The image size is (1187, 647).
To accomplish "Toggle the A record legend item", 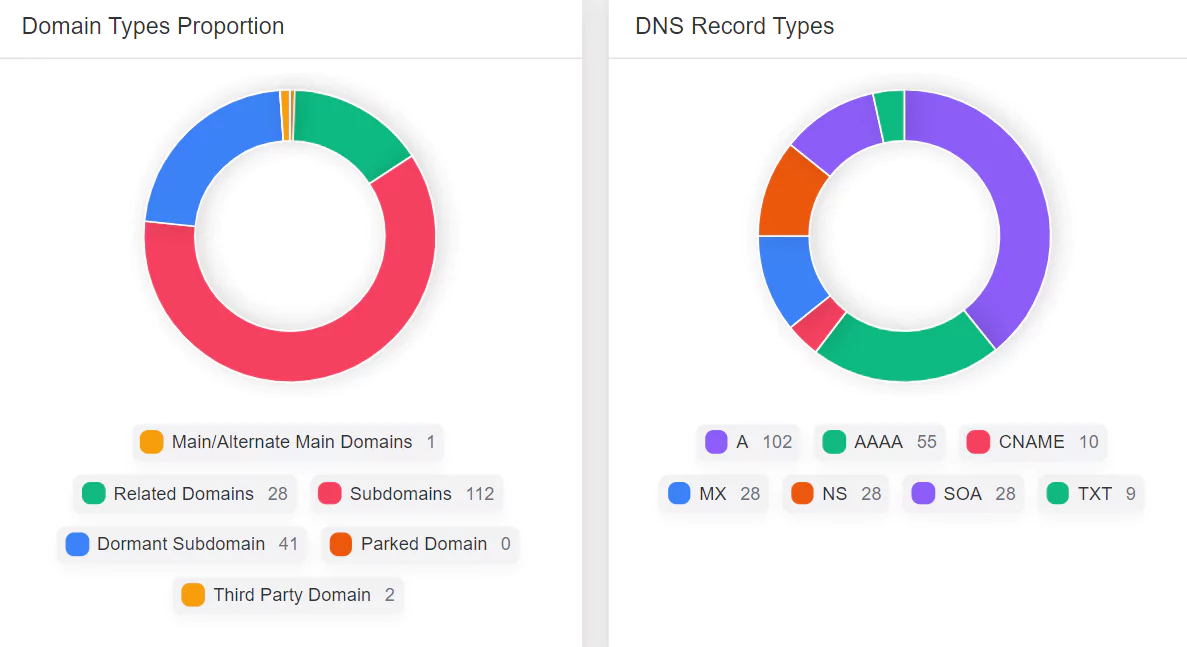I will click(x=748, y=442).
